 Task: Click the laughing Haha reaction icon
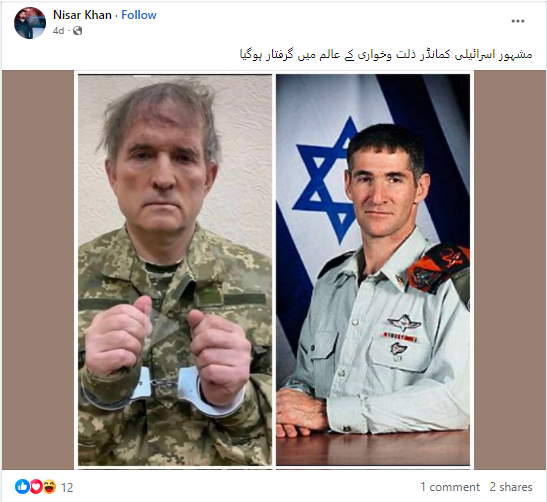coord(49,486)
